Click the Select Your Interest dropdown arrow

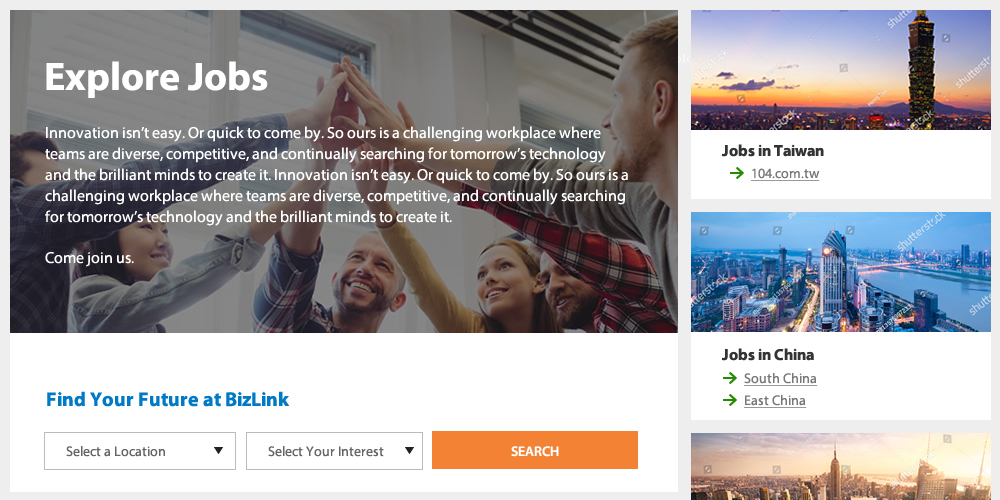tap(409, 451)
